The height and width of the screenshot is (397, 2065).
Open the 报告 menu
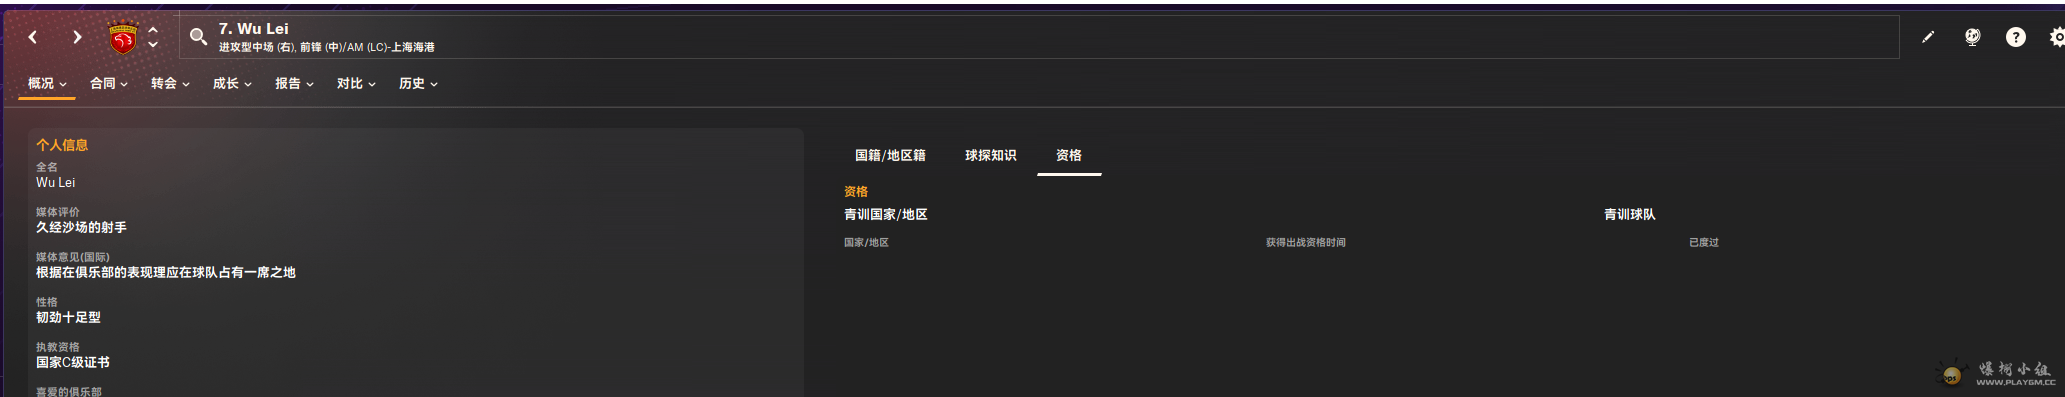tap(294, 84)
